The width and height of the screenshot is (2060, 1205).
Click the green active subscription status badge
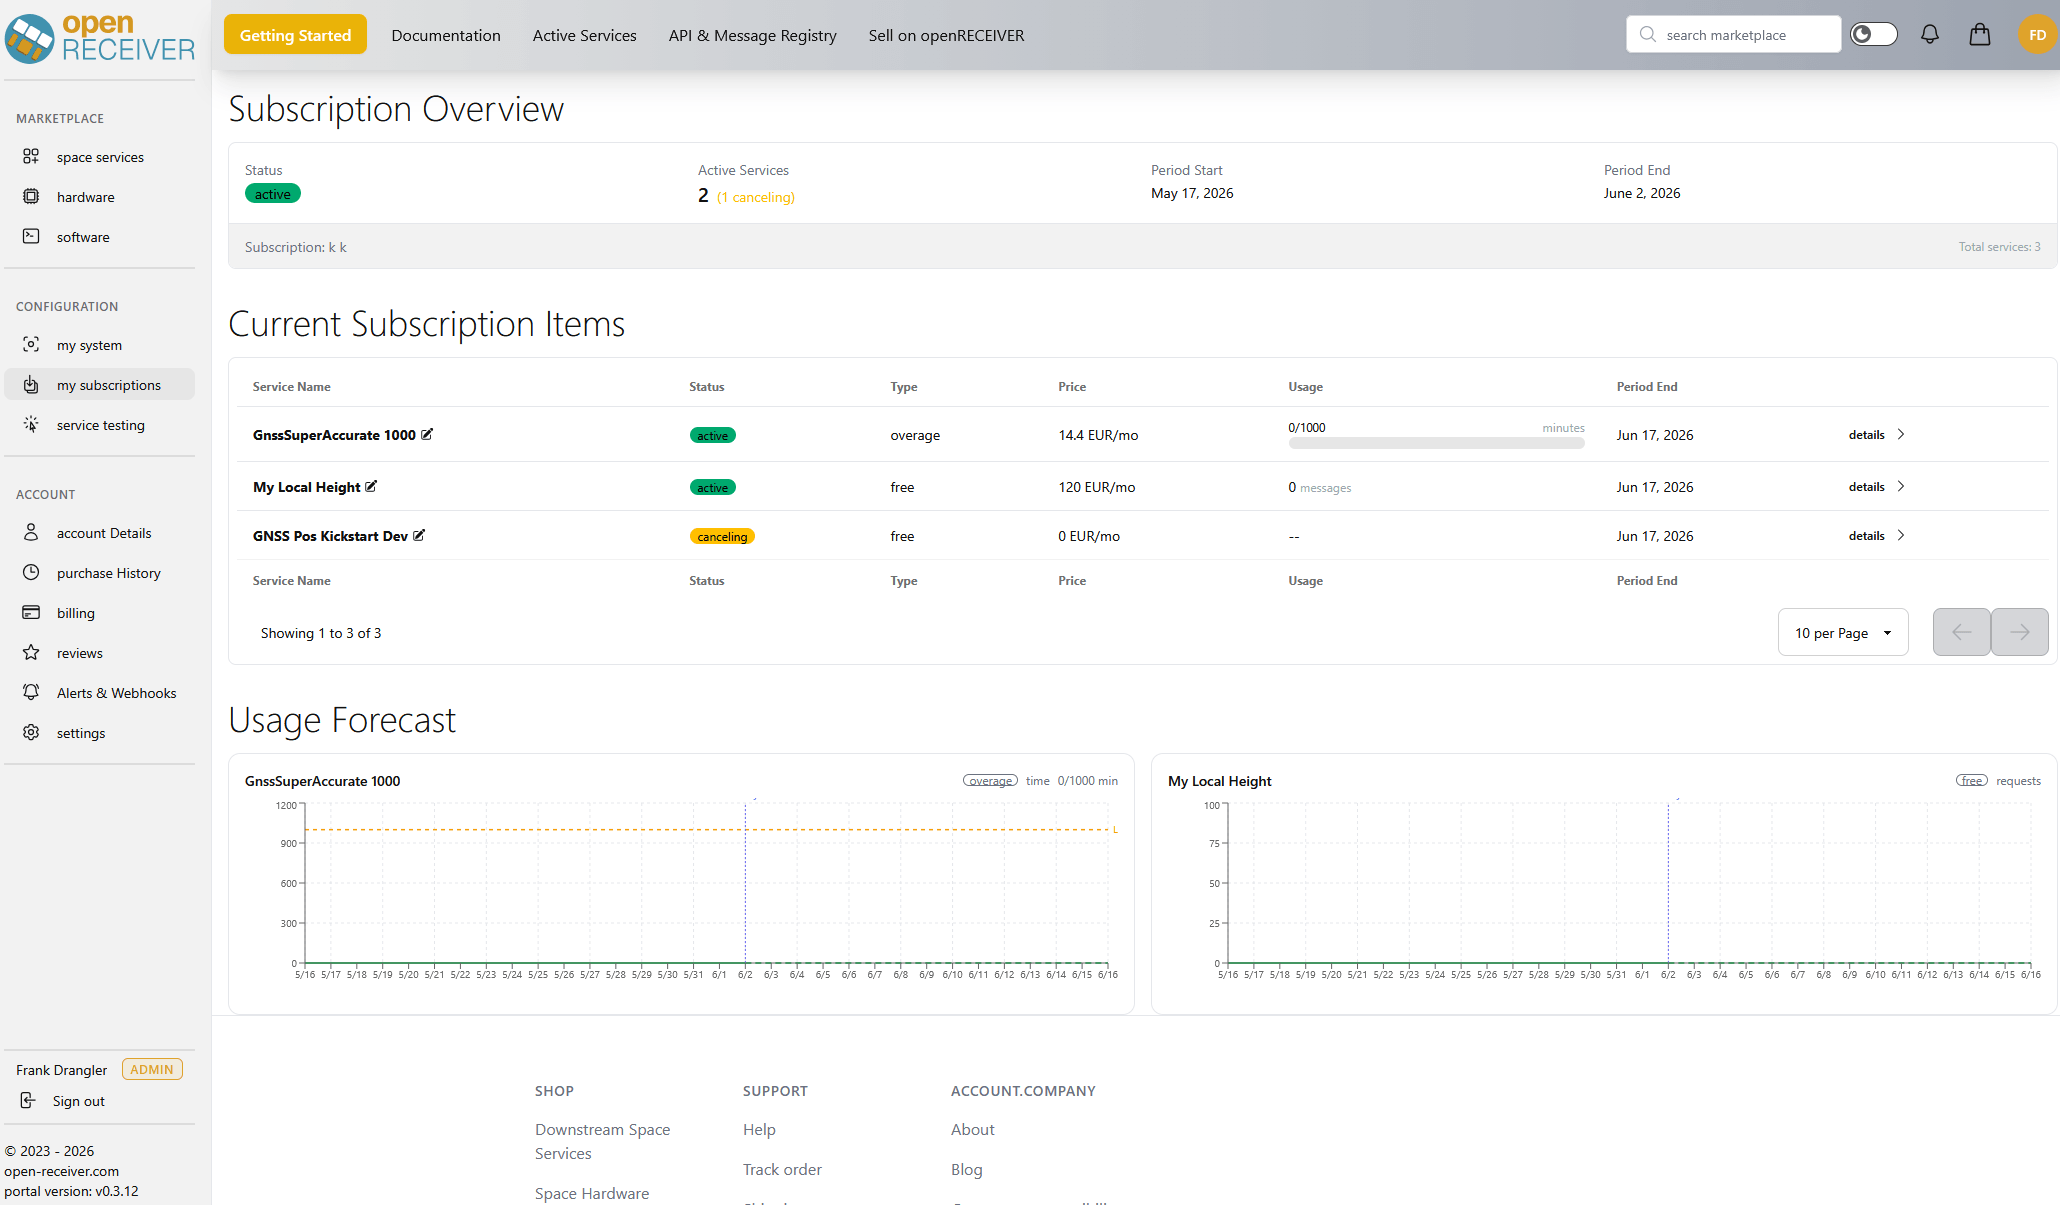pos(272,194)
